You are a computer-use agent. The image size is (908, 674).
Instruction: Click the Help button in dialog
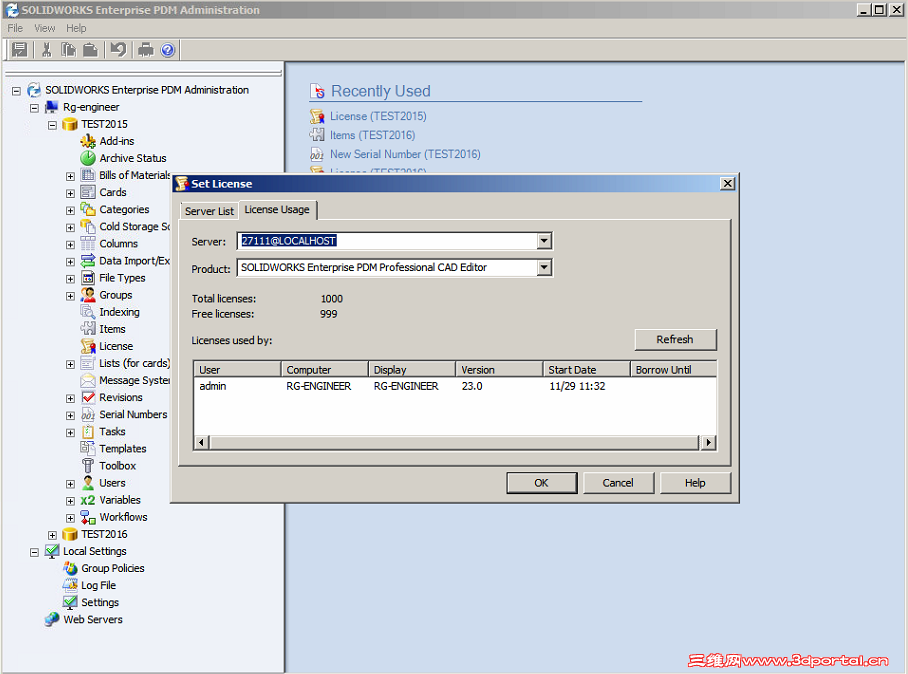click(x=695, y=483)
